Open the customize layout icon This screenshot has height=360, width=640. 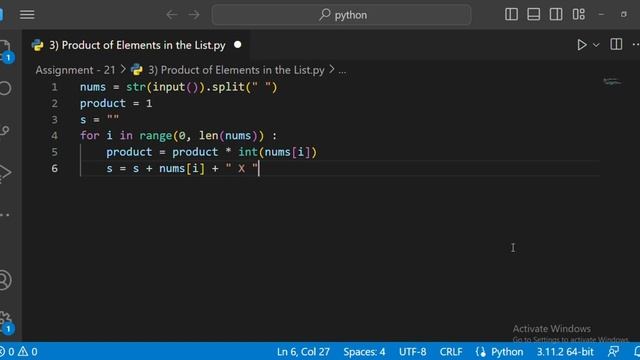tap(578, 14)
